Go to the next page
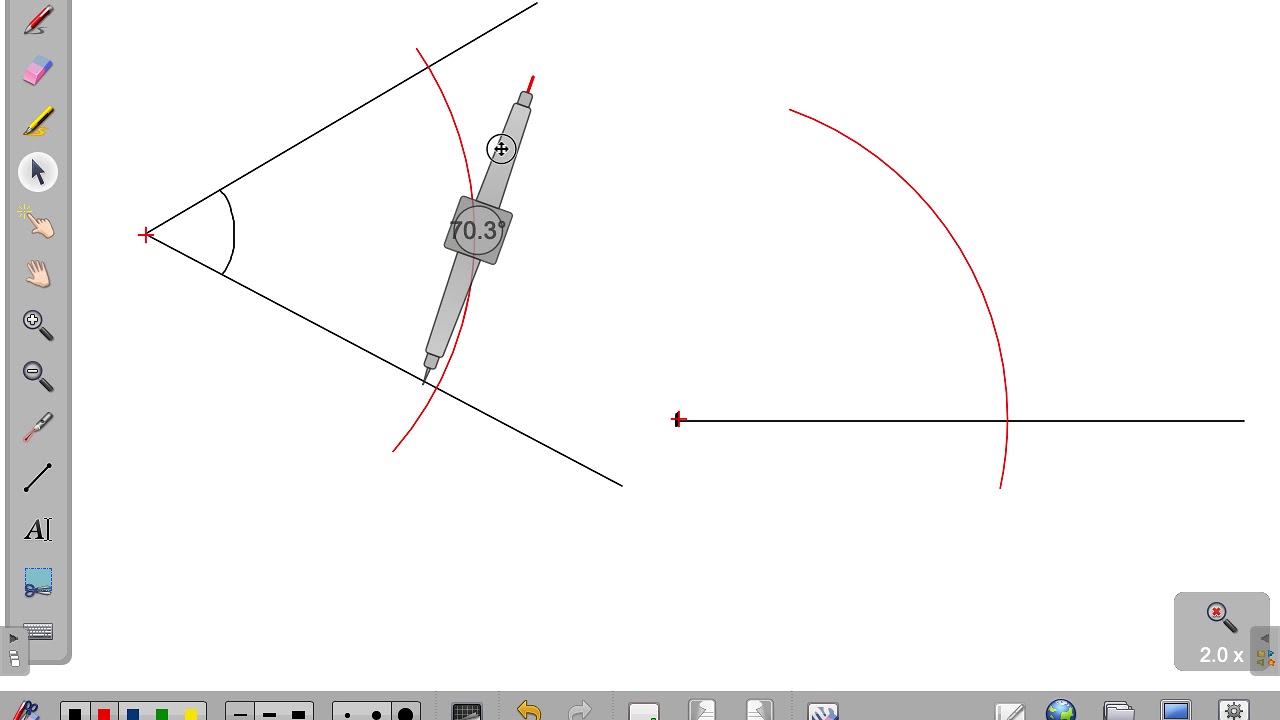1280x720 pixels. (760, 711)
